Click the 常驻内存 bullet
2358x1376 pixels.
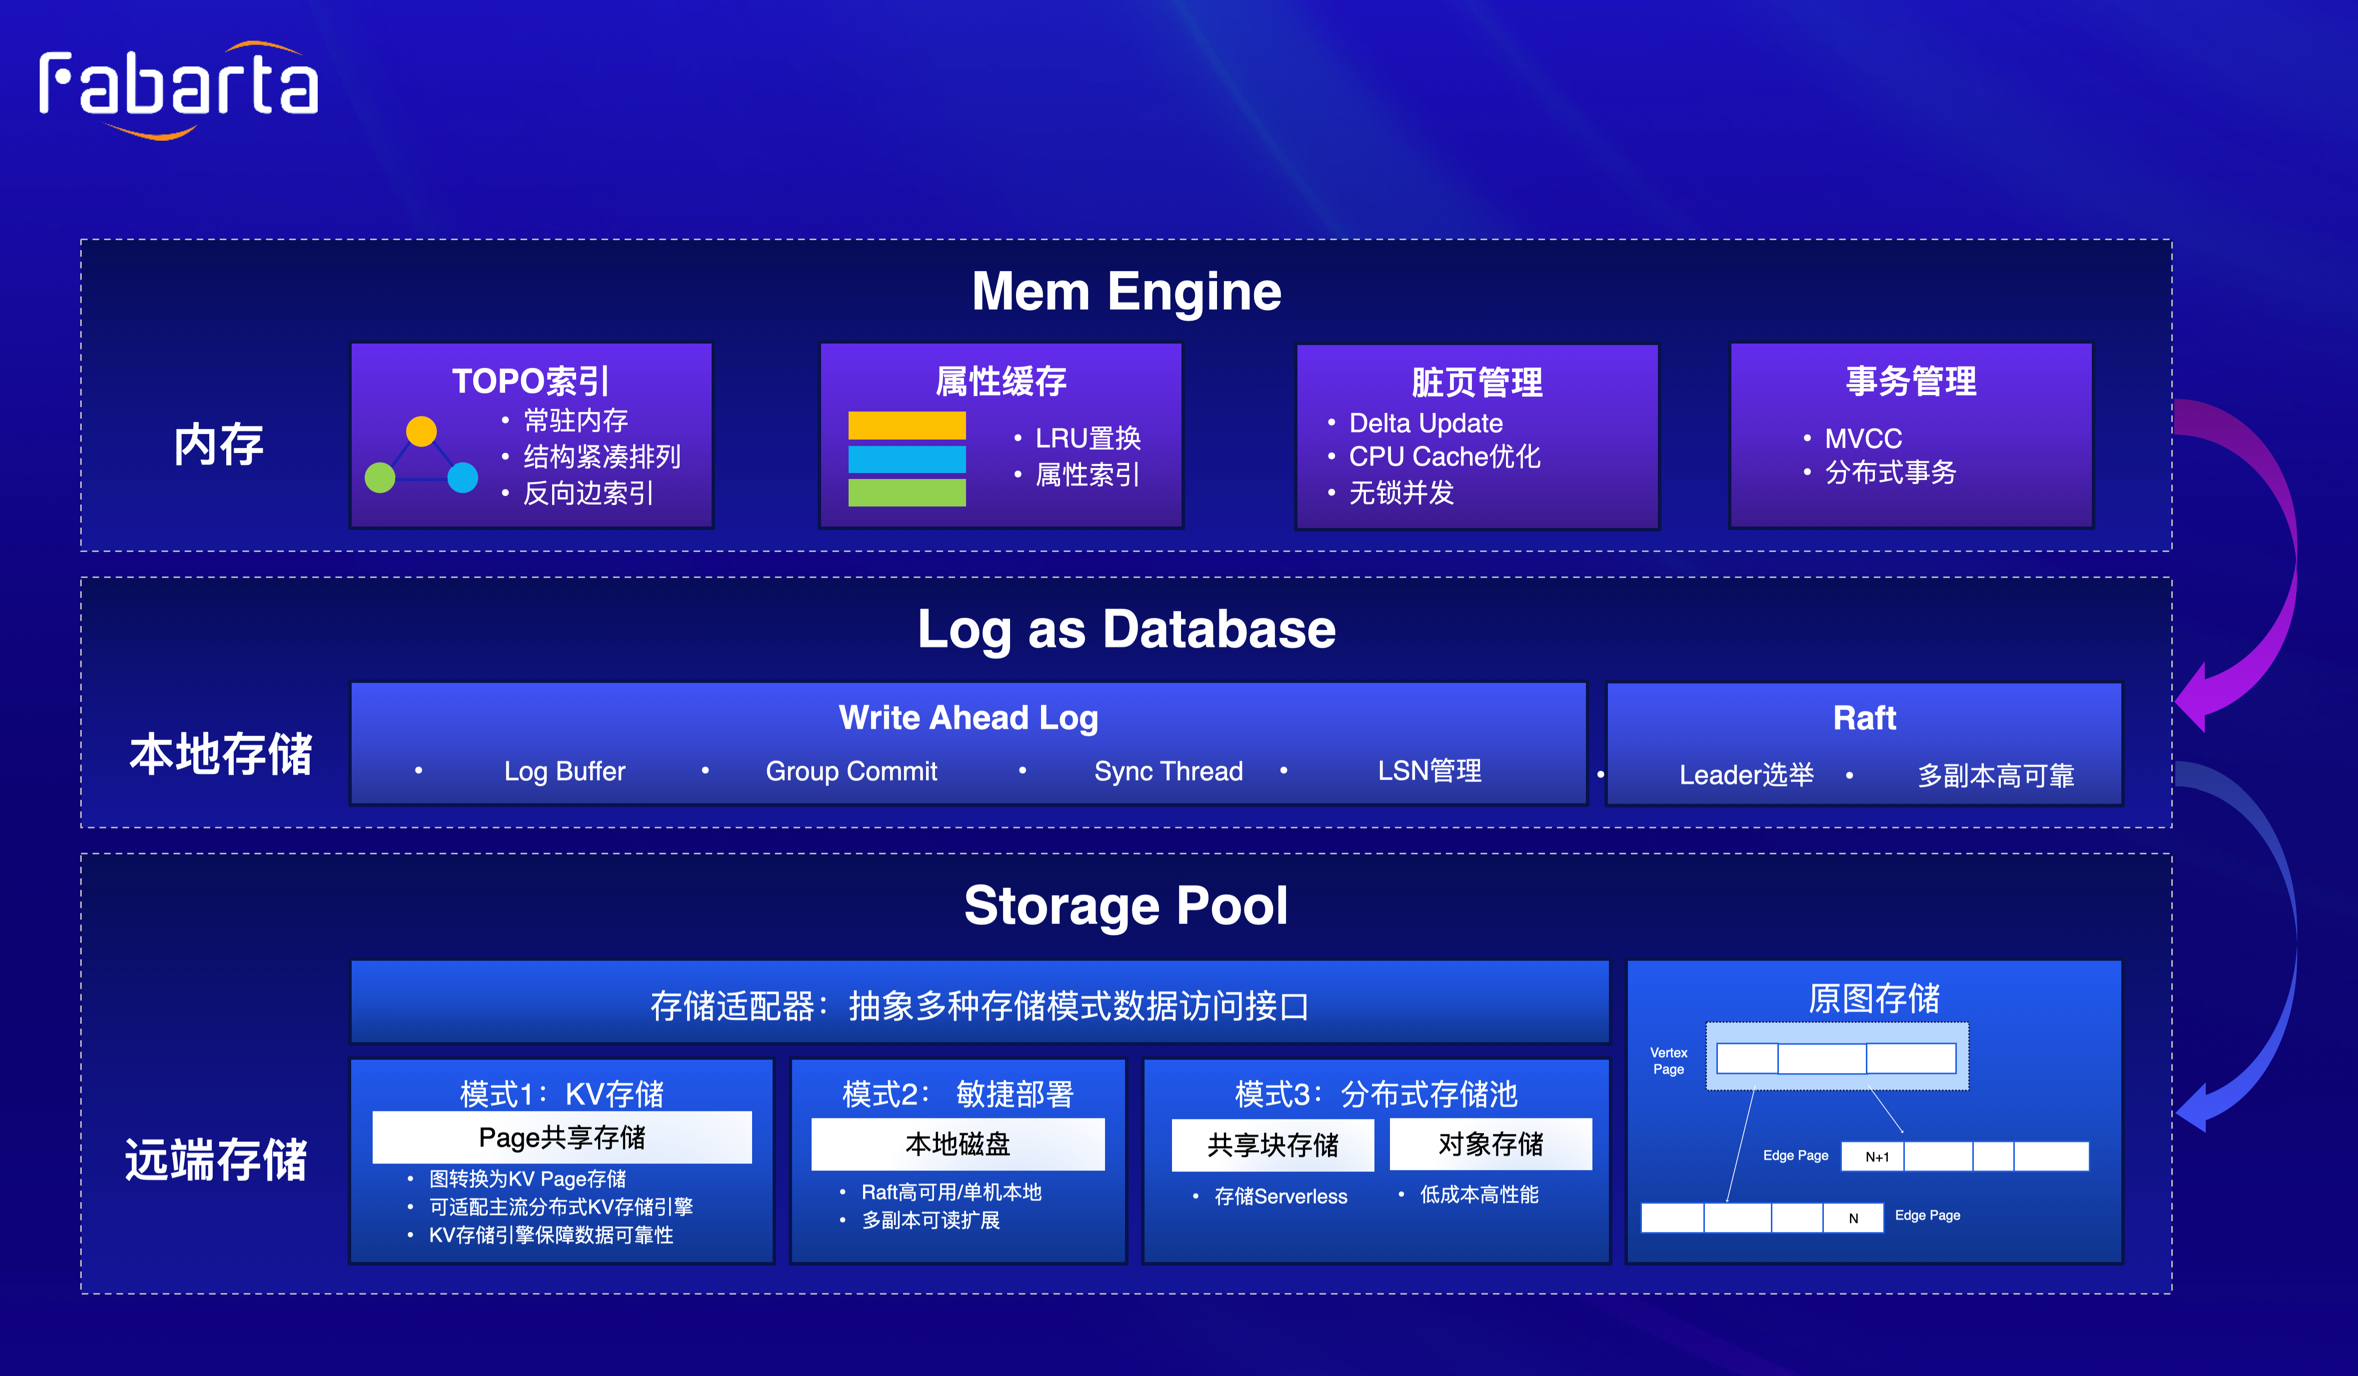tap(575, 420)
